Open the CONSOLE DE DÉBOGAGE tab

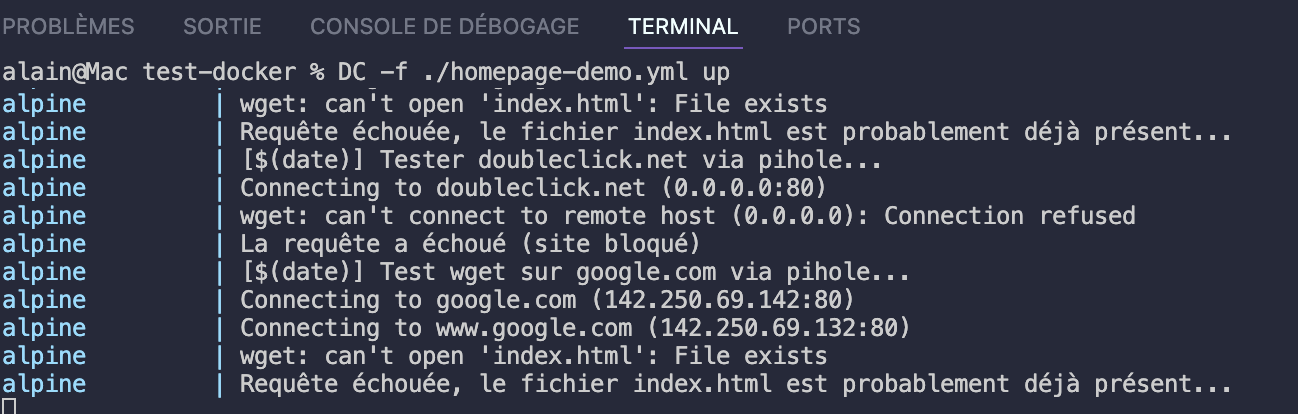444,27
